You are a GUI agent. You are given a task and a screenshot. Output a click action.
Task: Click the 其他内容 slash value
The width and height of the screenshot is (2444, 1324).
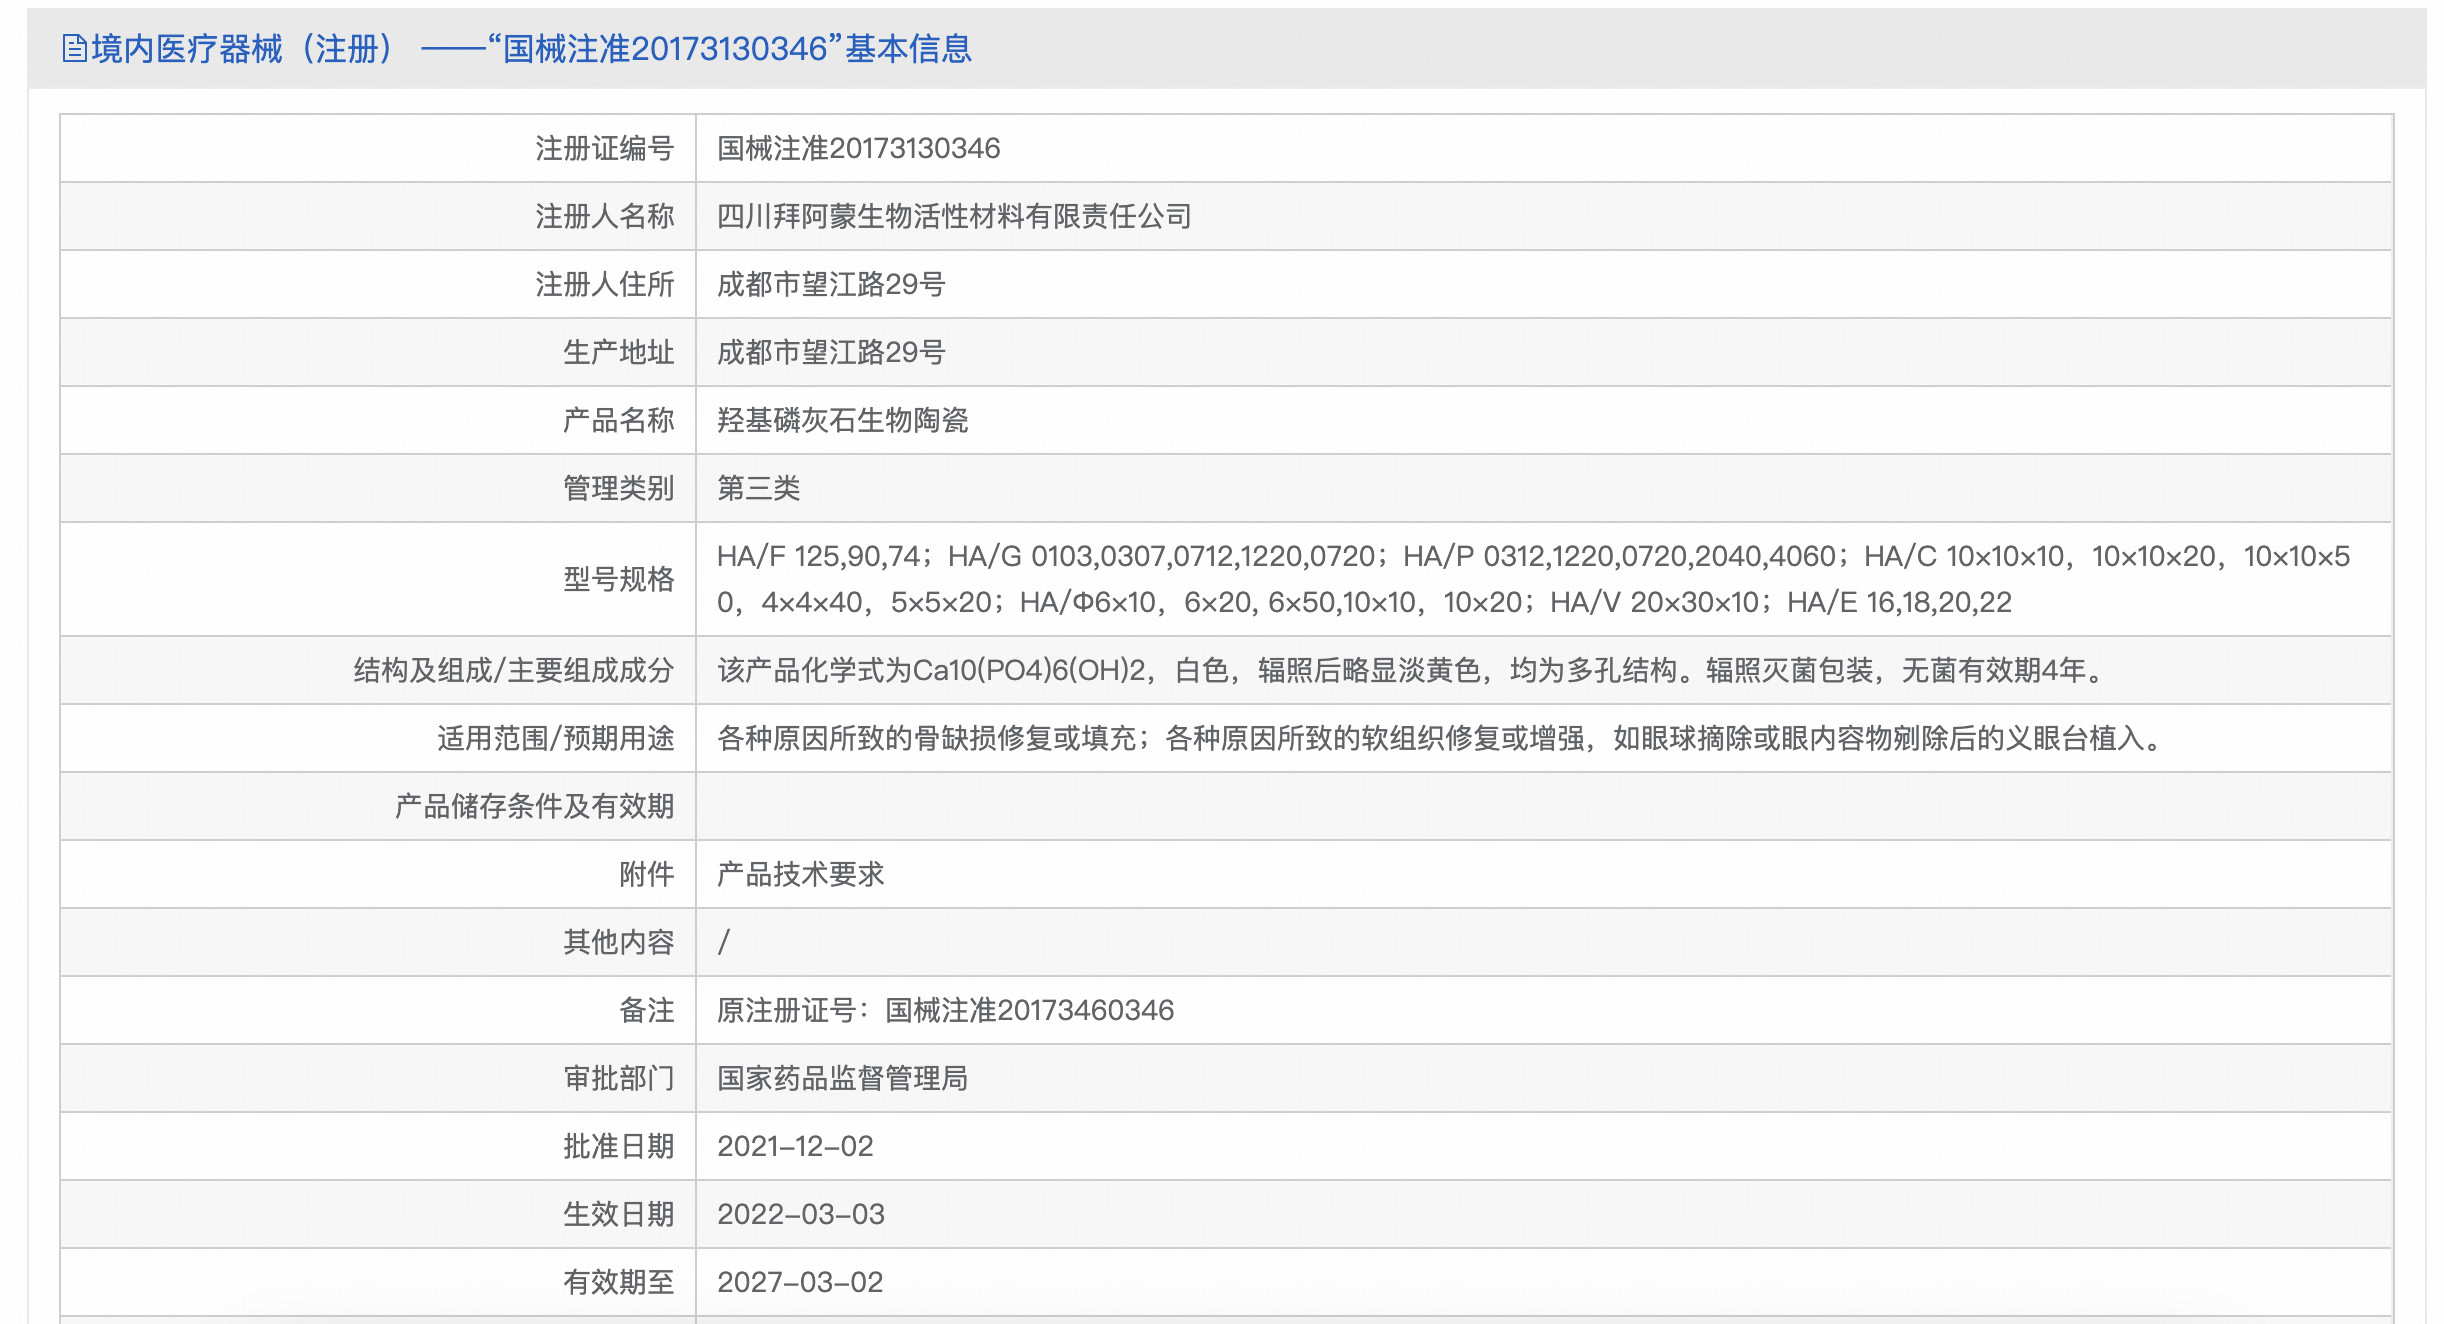[724, 942]
